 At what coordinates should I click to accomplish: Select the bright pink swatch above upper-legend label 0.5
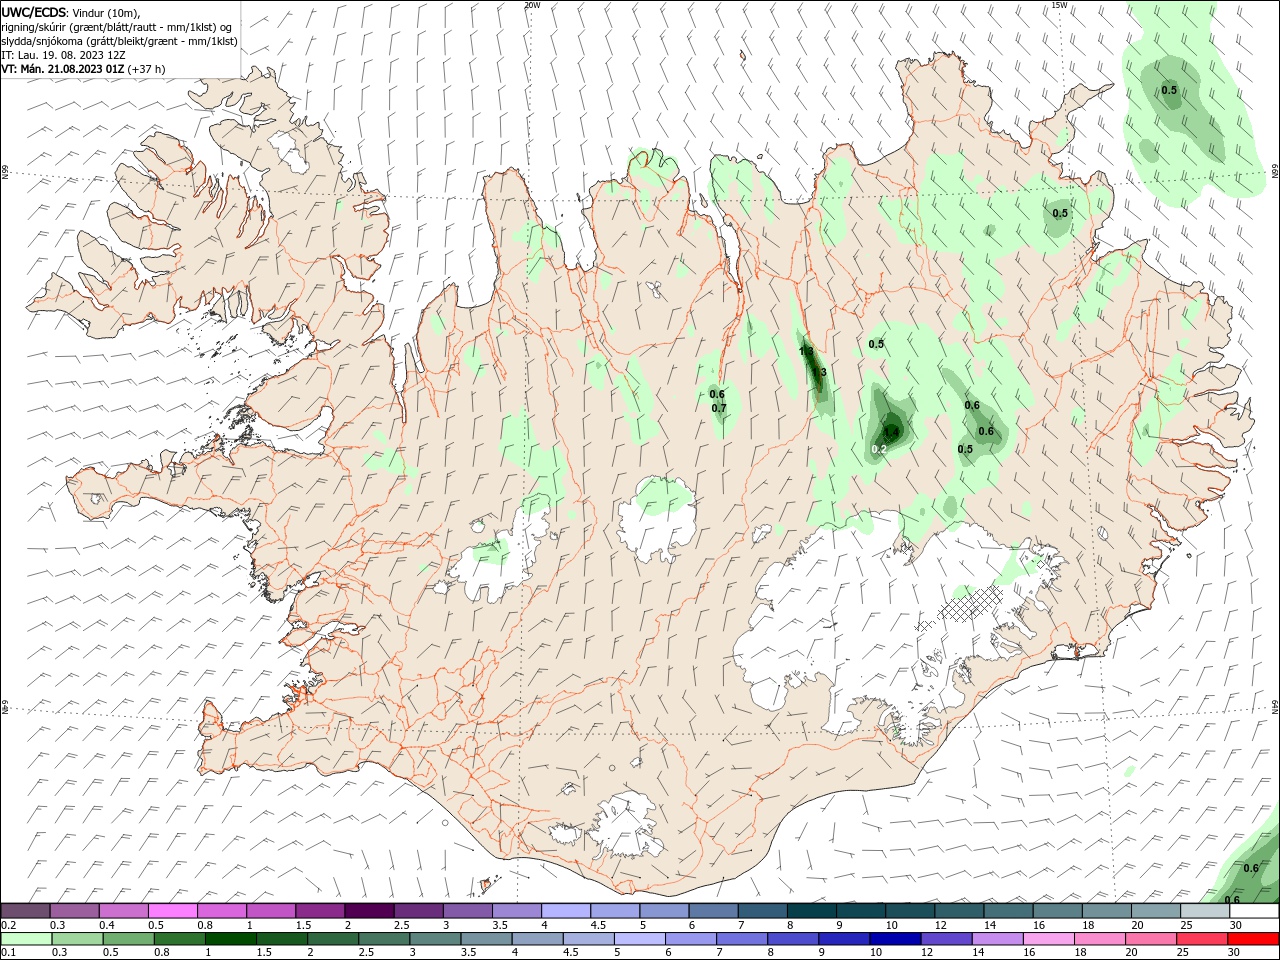click(x=172, y=911)
